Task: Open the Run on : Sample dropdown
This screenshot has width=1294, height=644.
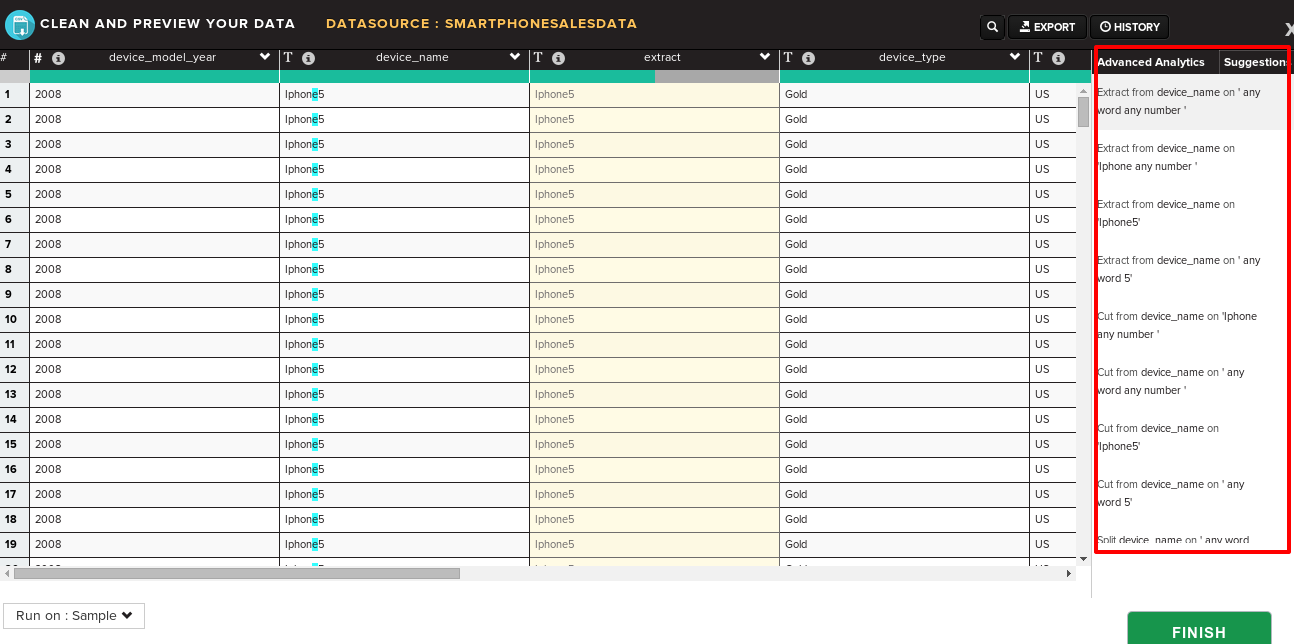Action: tap(74, 616)
